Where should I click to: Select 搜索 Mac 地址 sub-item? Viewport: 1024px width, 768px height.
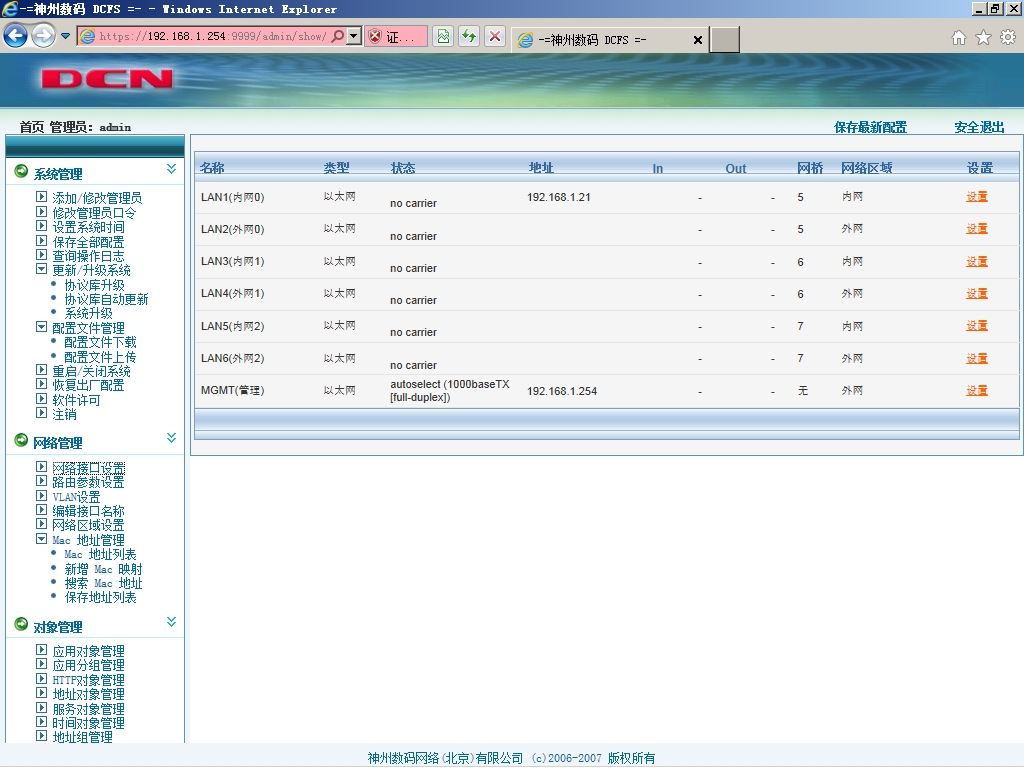[103, 583]
